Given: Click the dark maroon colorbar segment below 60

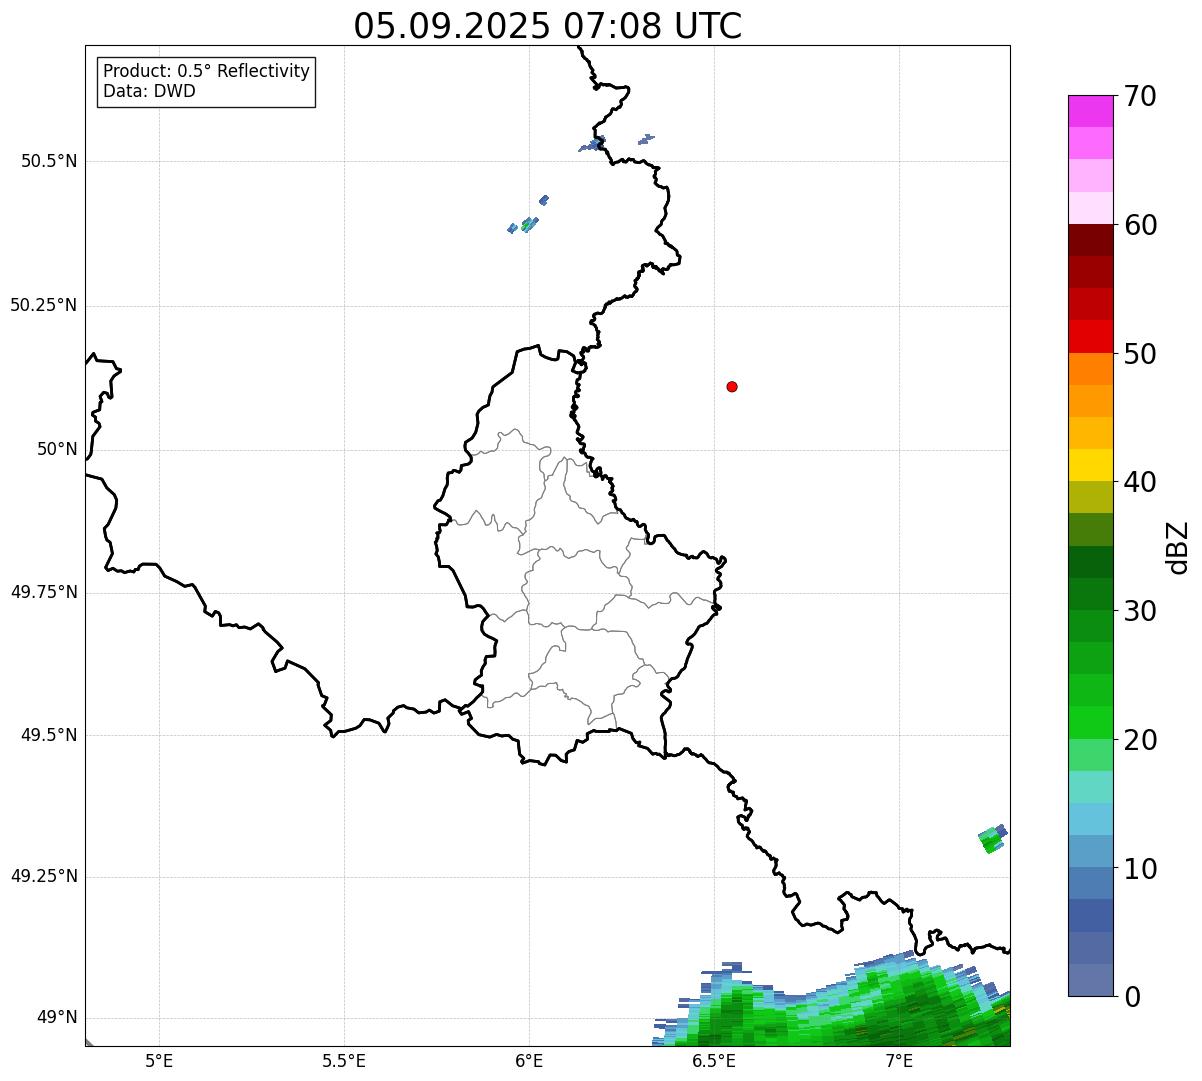Looking at the screenshot, I should (x=1090, y=240).
